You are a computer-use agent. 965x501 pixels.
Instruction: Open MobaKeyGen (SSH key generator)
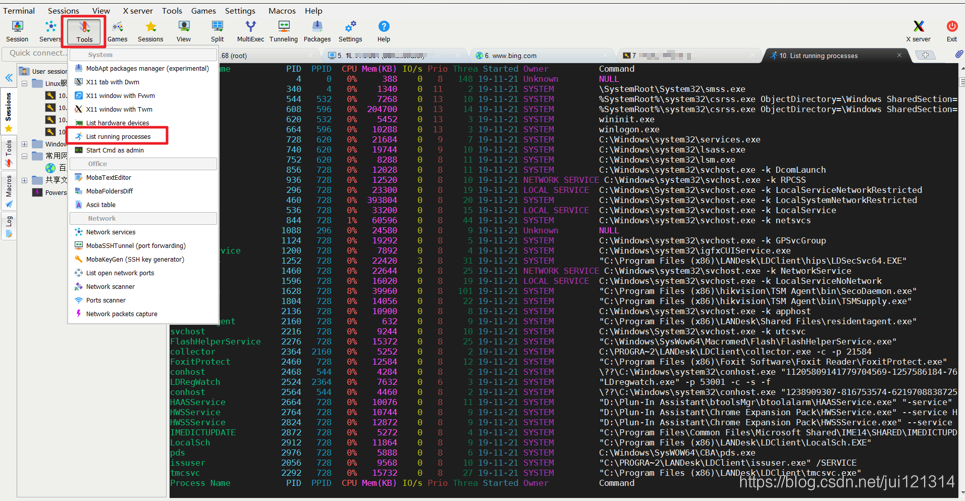click(x=142, y=259)
